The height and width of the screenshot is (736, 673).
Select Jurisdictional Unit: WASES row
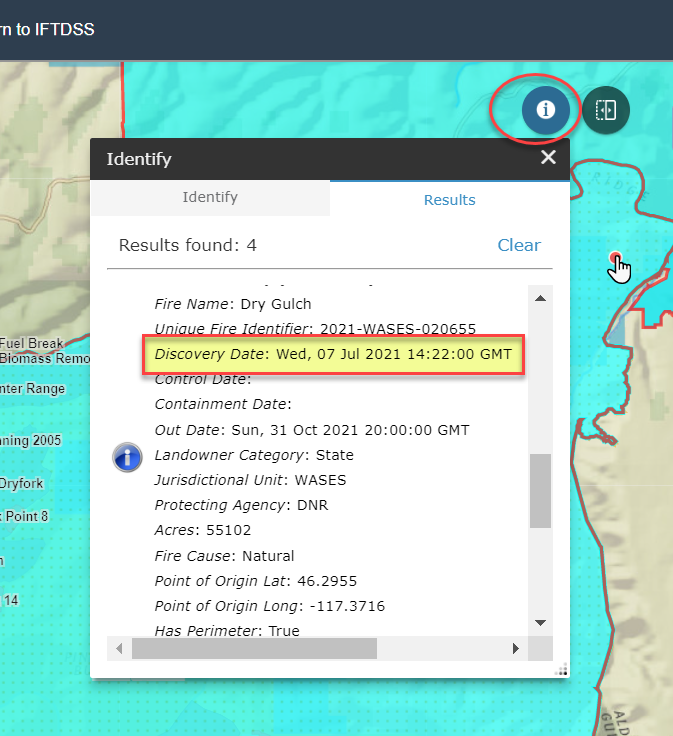point(250,480)
